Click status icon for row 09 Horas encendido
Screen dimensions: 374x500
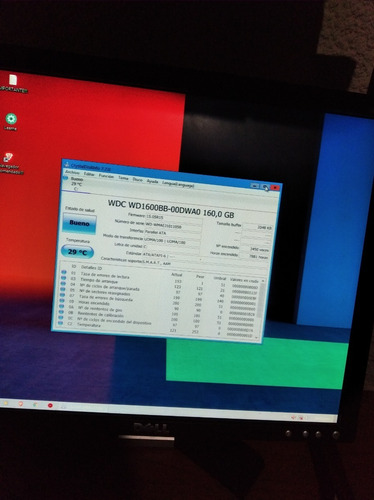click(62, 301)
